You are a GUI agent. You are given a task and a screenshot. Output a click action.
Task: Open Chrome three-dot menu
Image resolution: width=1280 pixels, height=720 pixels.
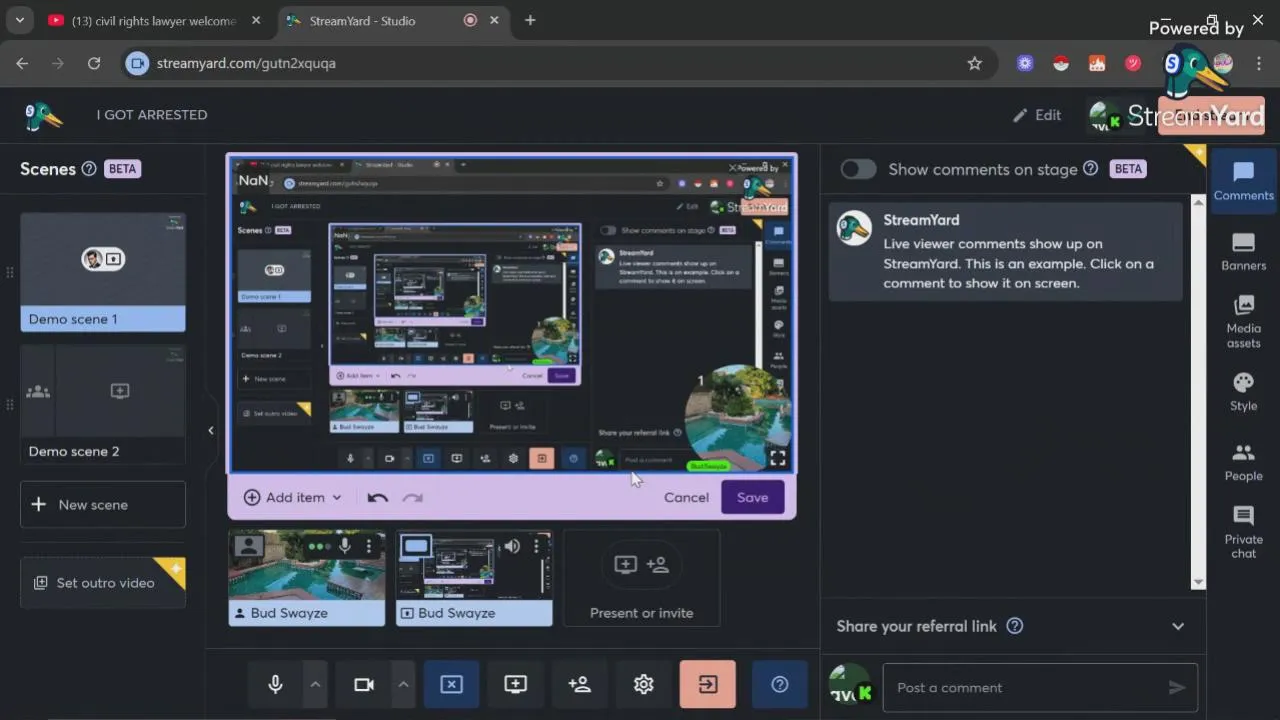(1259, 63)
